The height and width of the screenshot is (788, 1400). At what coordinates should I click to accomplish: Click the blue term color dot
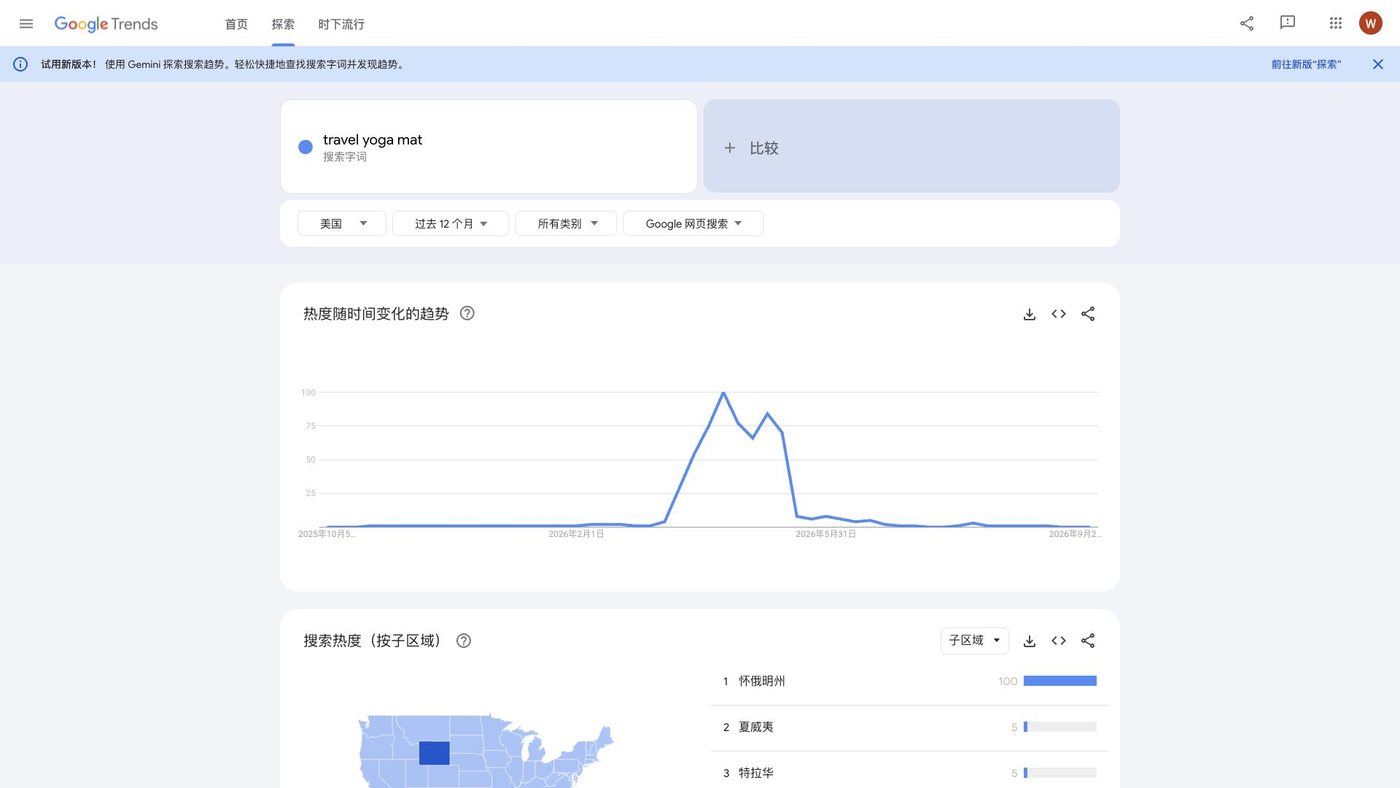[306, 147]
